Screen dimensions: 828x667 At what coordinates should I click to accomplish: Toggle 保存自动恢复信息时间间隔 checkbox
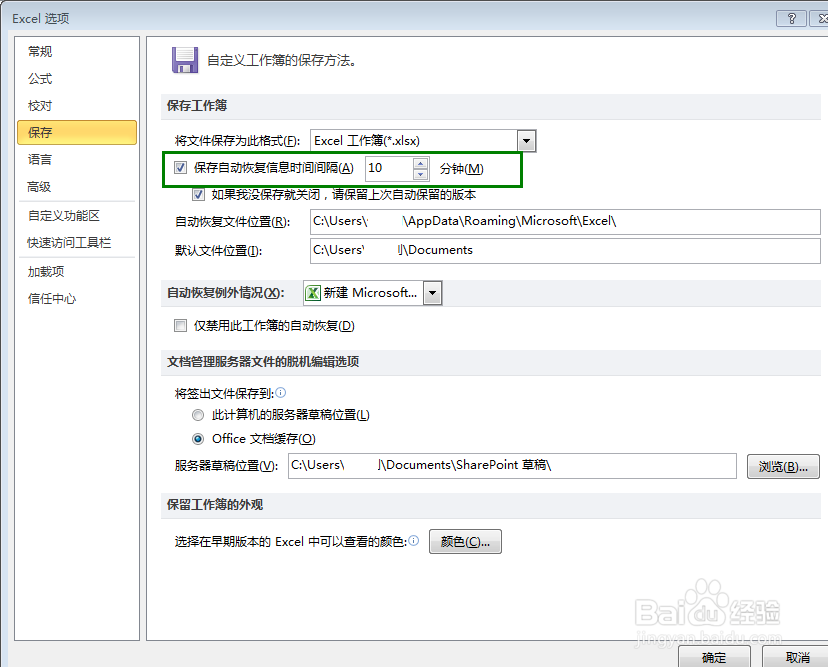click(181, 168)
